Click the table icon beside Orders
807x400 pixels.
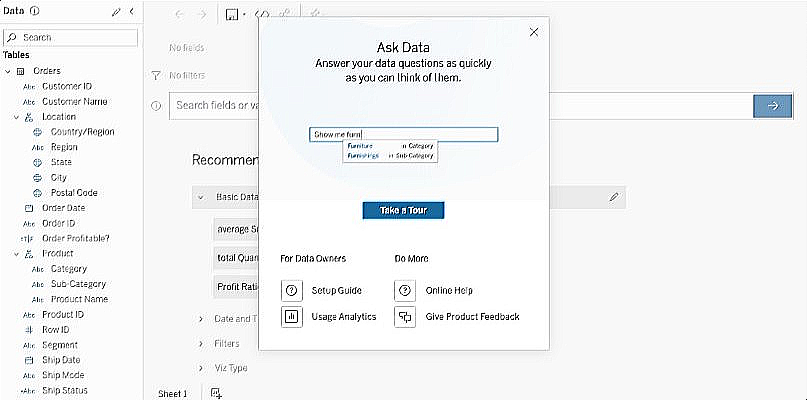21,71
